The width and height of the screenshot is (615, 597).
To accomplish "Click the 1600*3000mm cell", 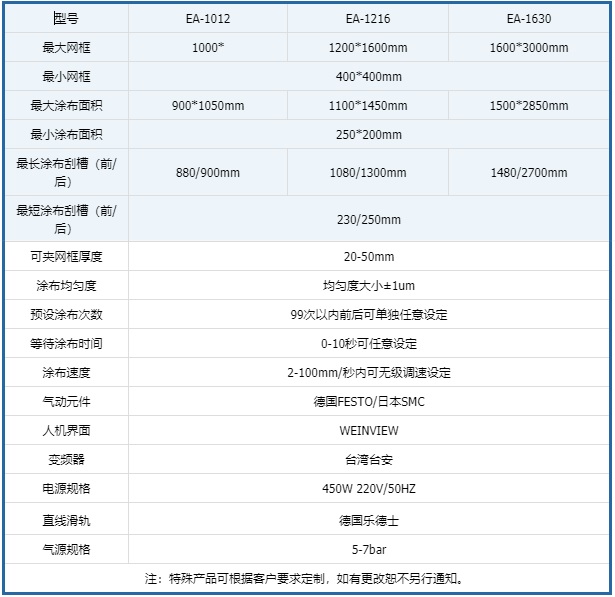I will 528,48.
